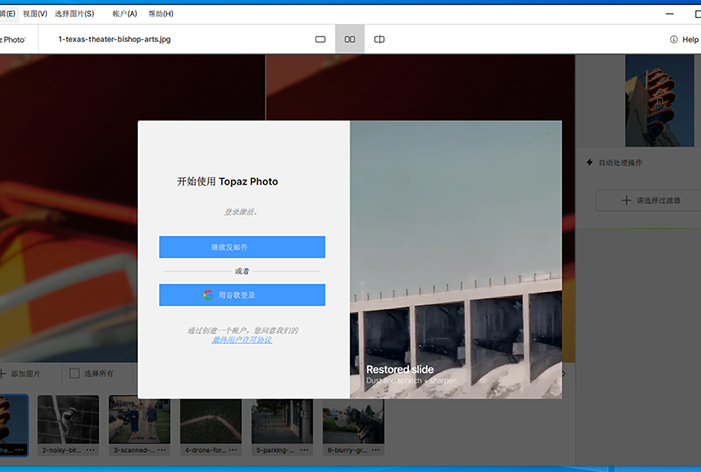701x472 pixels.
Task: Click the plus icon to add images
Action: coord(3,373)
